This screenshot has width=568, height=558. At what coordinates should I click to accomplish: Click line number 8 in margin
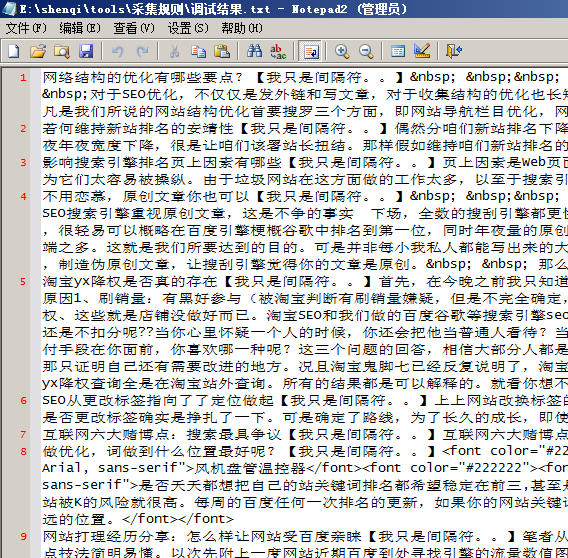(23, 452)
